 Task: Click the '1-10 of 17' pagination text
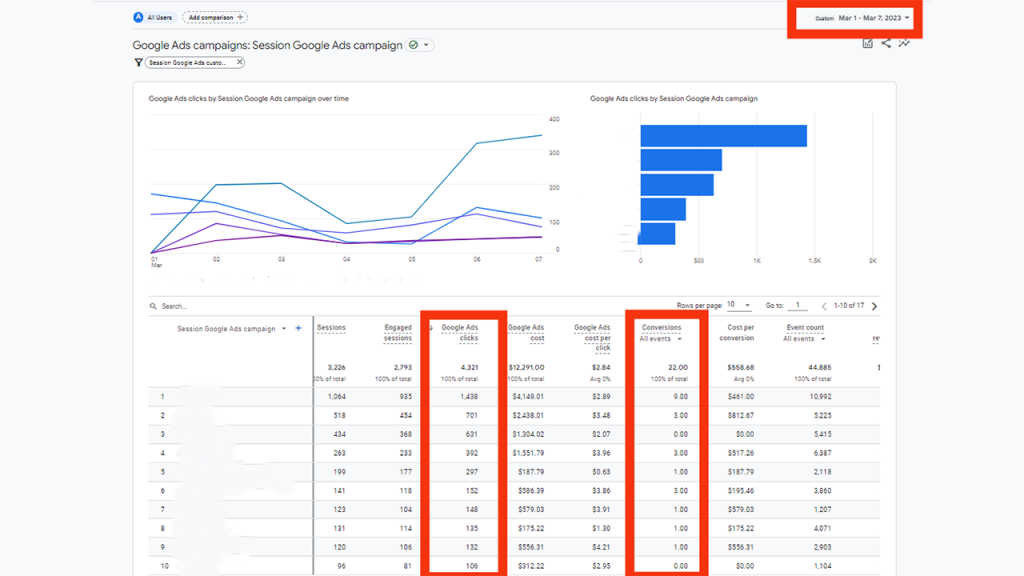[x=849, y=306]
